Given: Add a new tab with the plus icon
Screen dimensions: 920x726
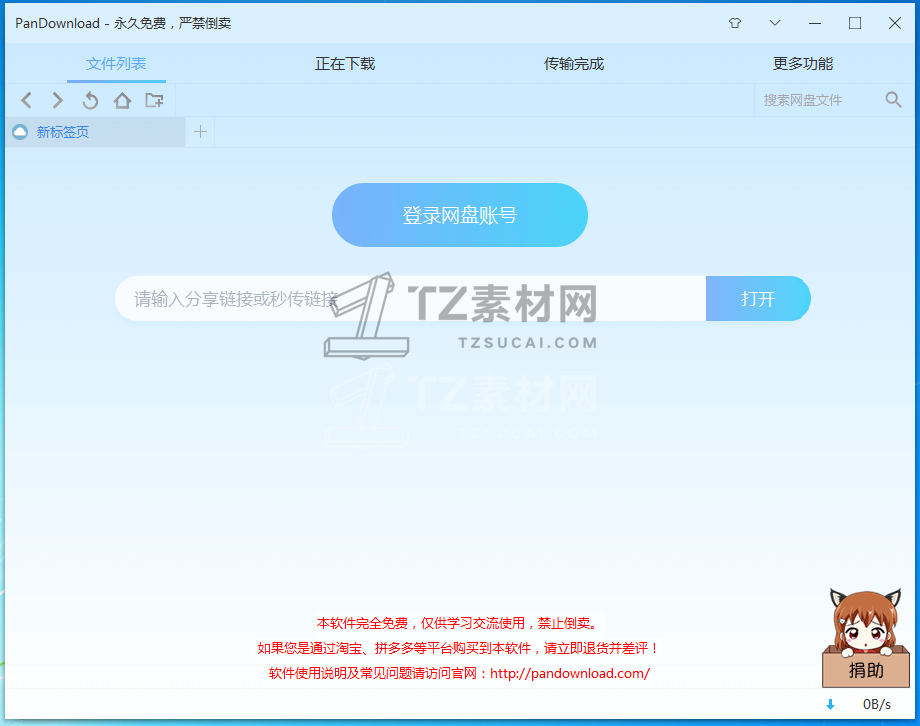Looking at the screenshot, I should pyautogui.click(x=200, y=131).
